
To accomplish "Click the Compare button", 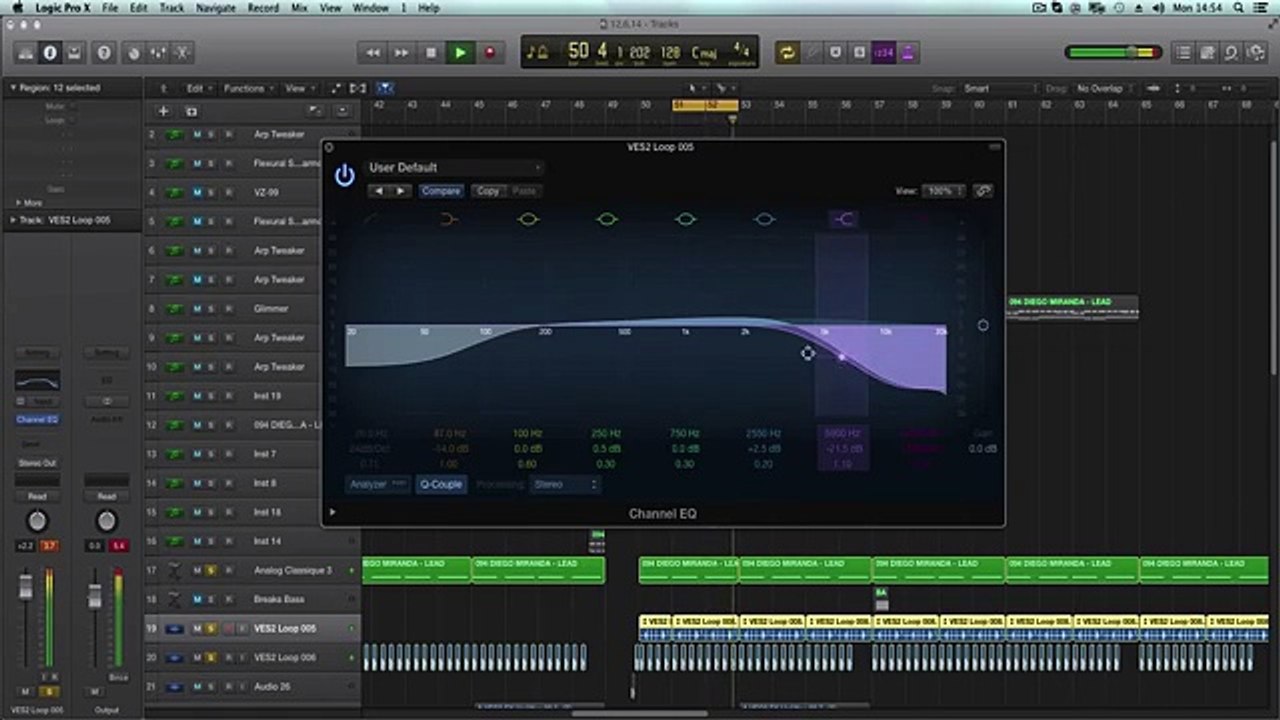I will pos(441,191).
